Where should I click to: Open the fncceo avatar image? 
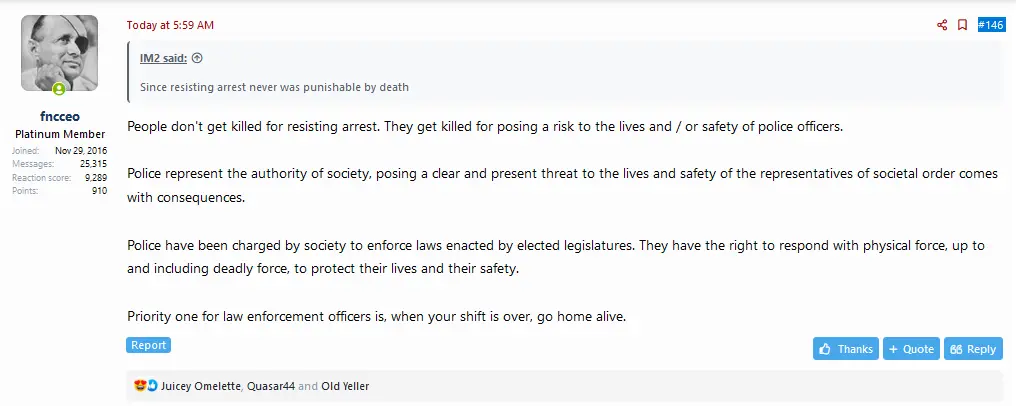pyautogui.click(x=59, y=53)
